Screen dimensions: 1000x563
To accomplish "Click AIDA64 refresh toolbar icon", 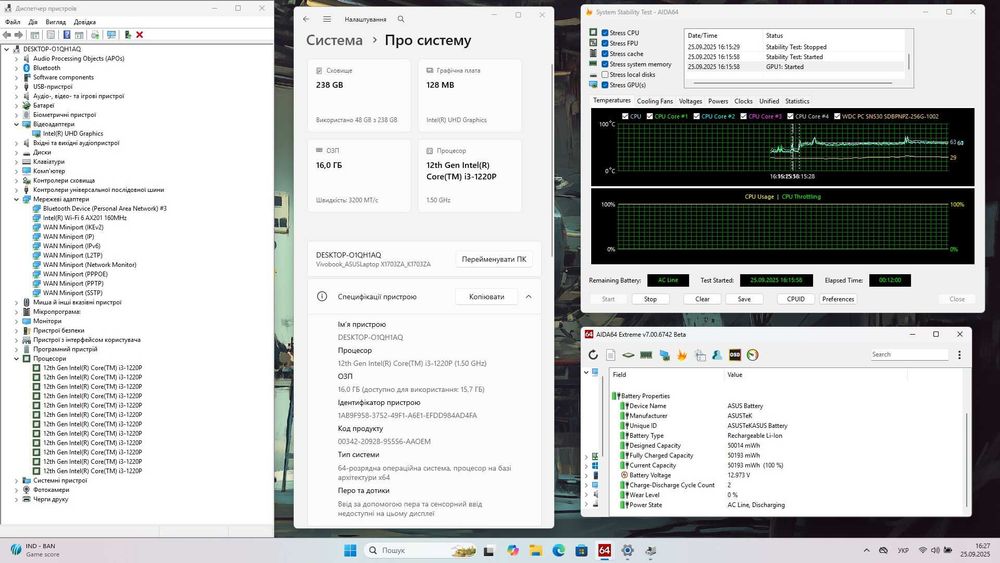I will pos(593,355).
